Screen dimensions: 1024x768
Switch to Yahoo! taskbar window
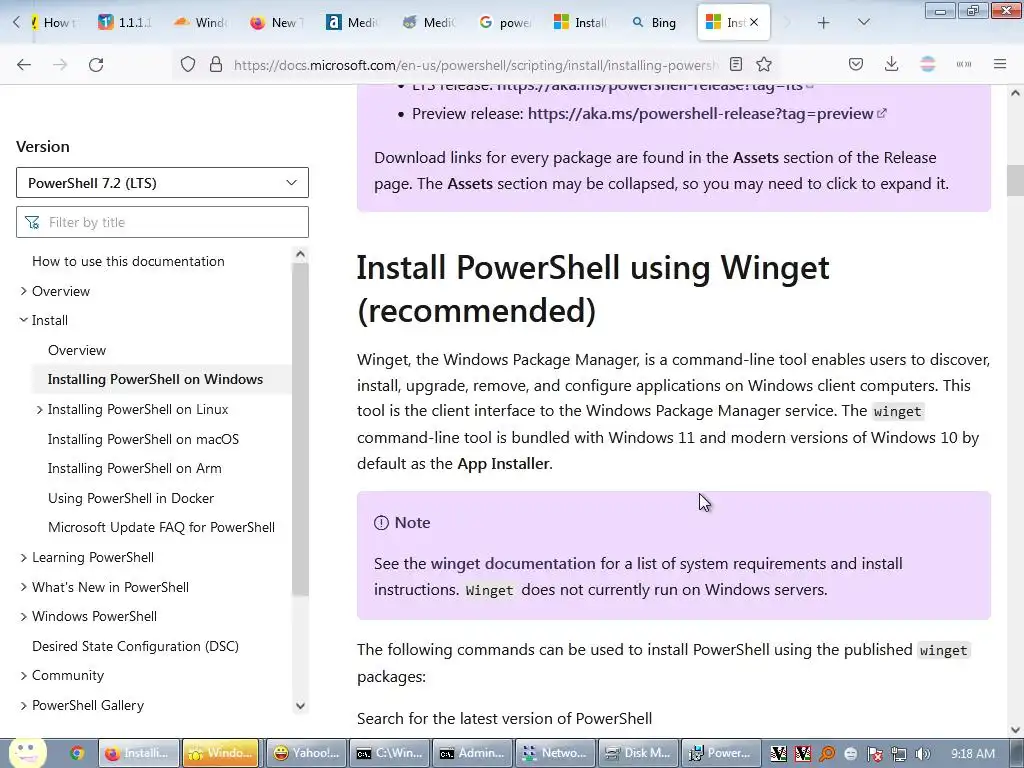(305, 754)
